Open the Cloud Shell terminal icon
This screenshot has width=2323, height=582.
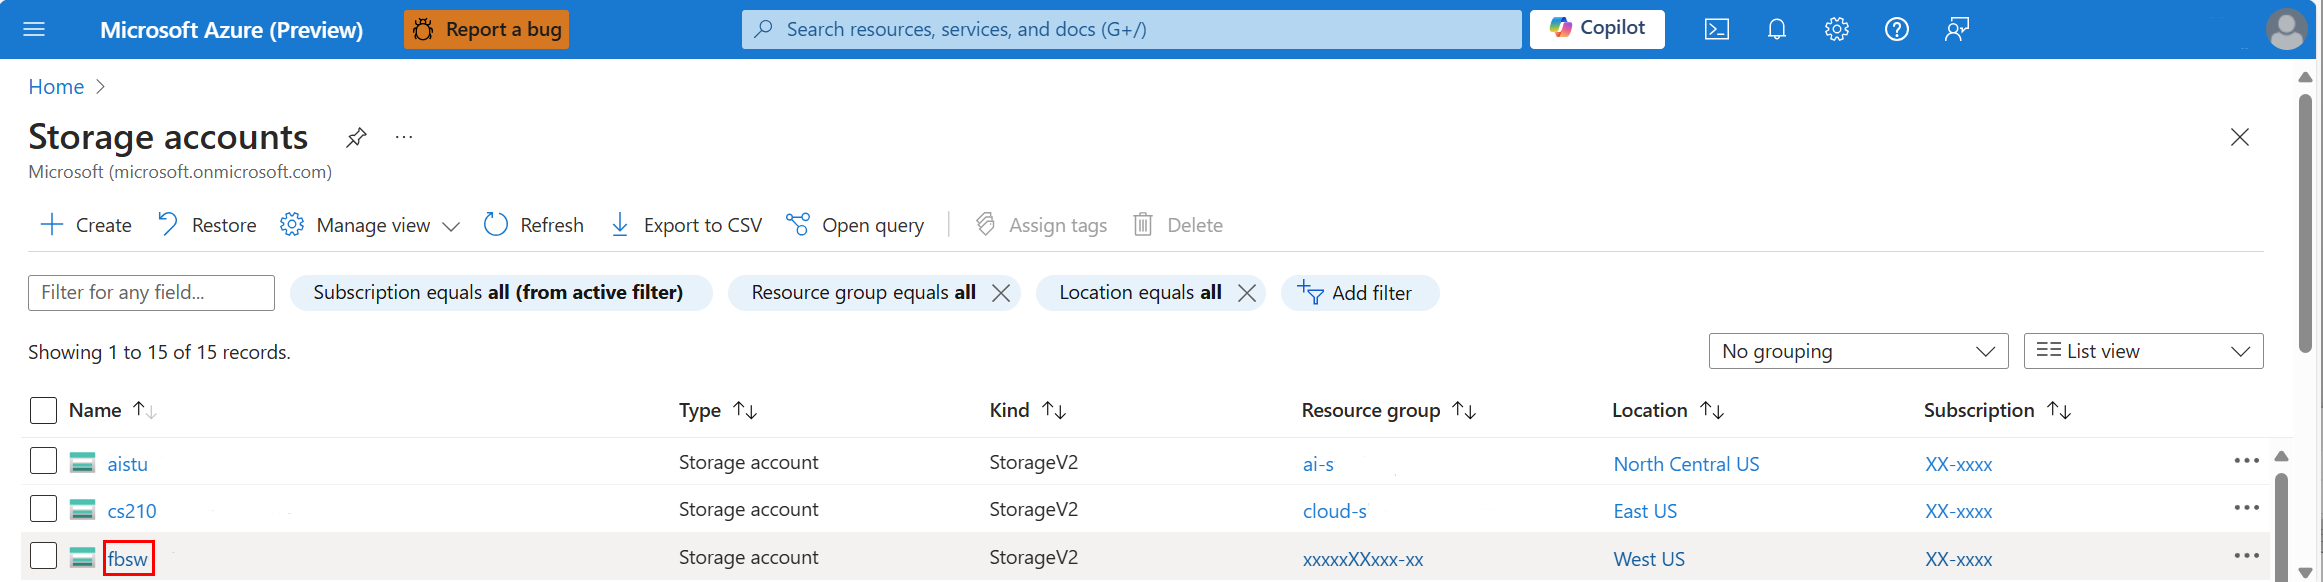pos(1717,30)
